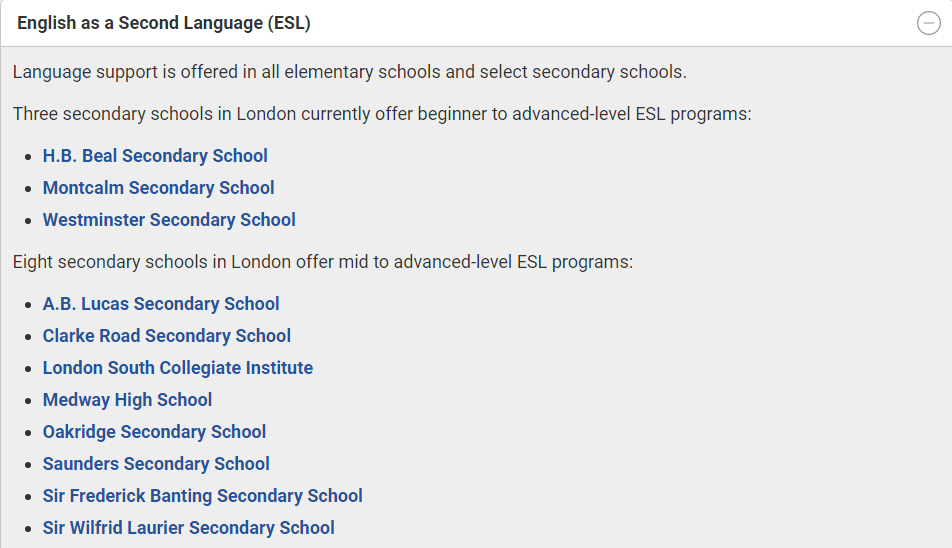Click the bullet beside Westminster Secondary School
Screen dimensions: 952x548
[x=28, y=221]
